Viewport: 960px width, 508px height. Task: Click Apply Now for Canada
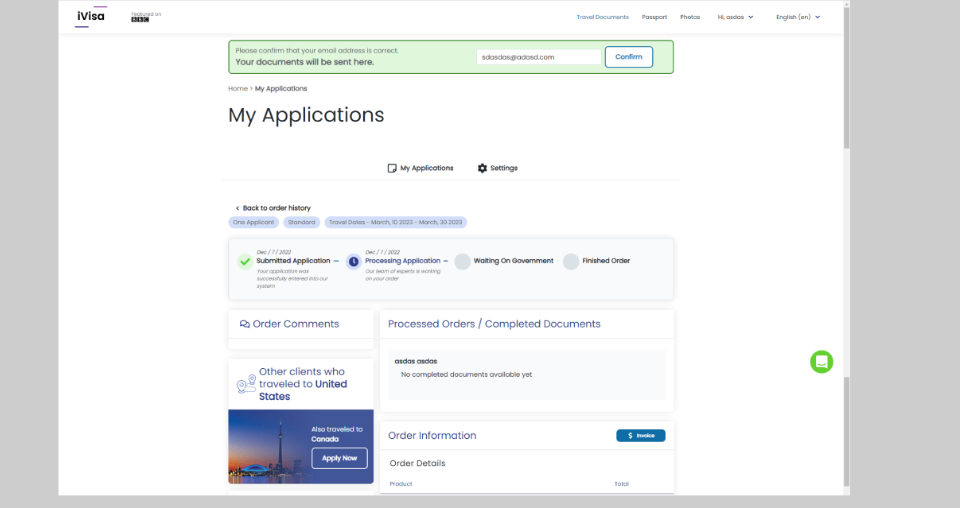coord(339,458)
